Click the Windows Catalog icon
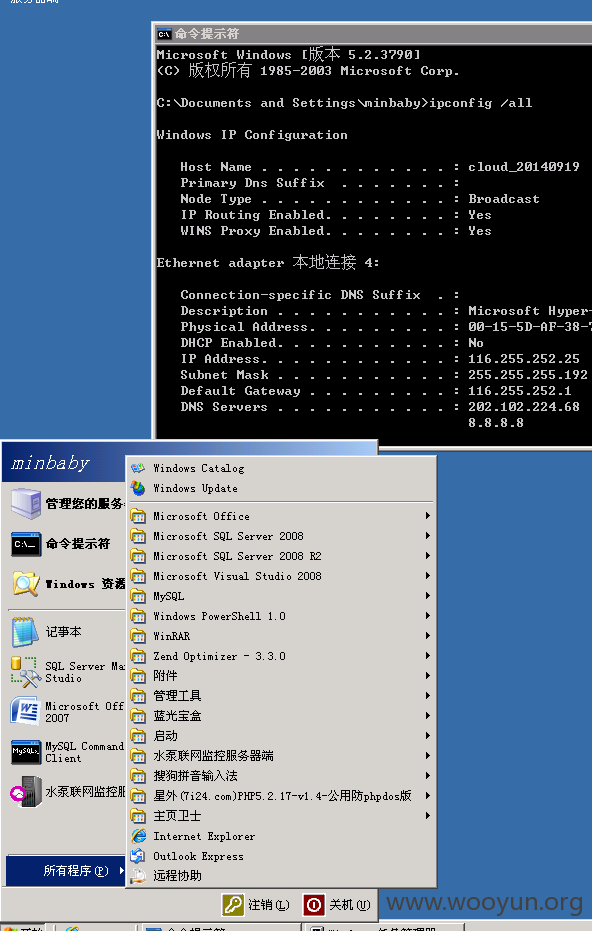Image resolution: width=592 pixels, height=931 pixels. pyautogui.click(x=138, y=468)
